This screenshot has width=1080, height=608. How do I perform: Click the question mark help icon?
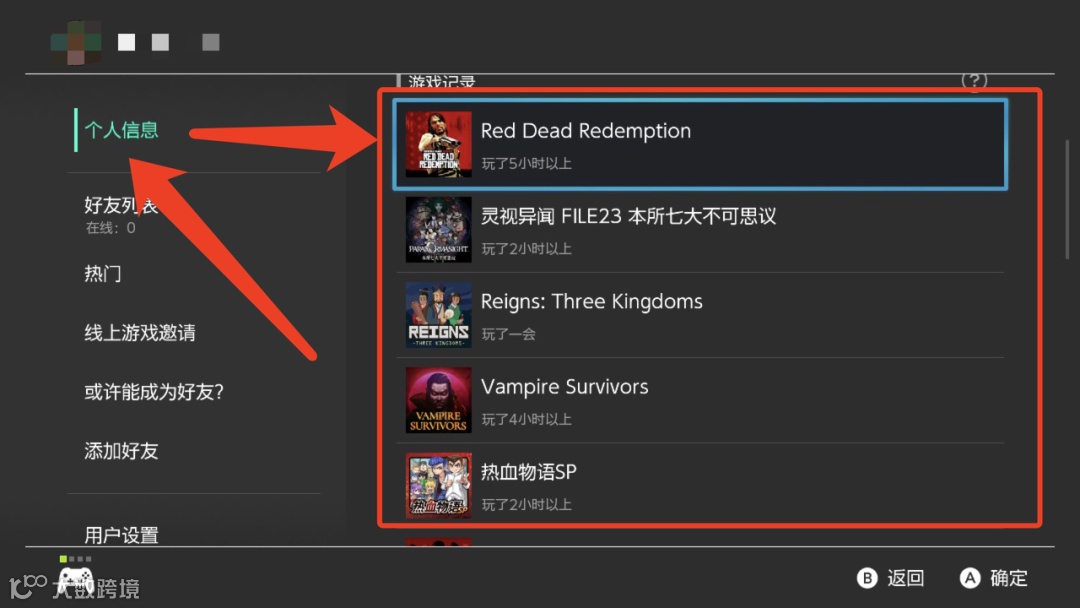pos(974,81)
